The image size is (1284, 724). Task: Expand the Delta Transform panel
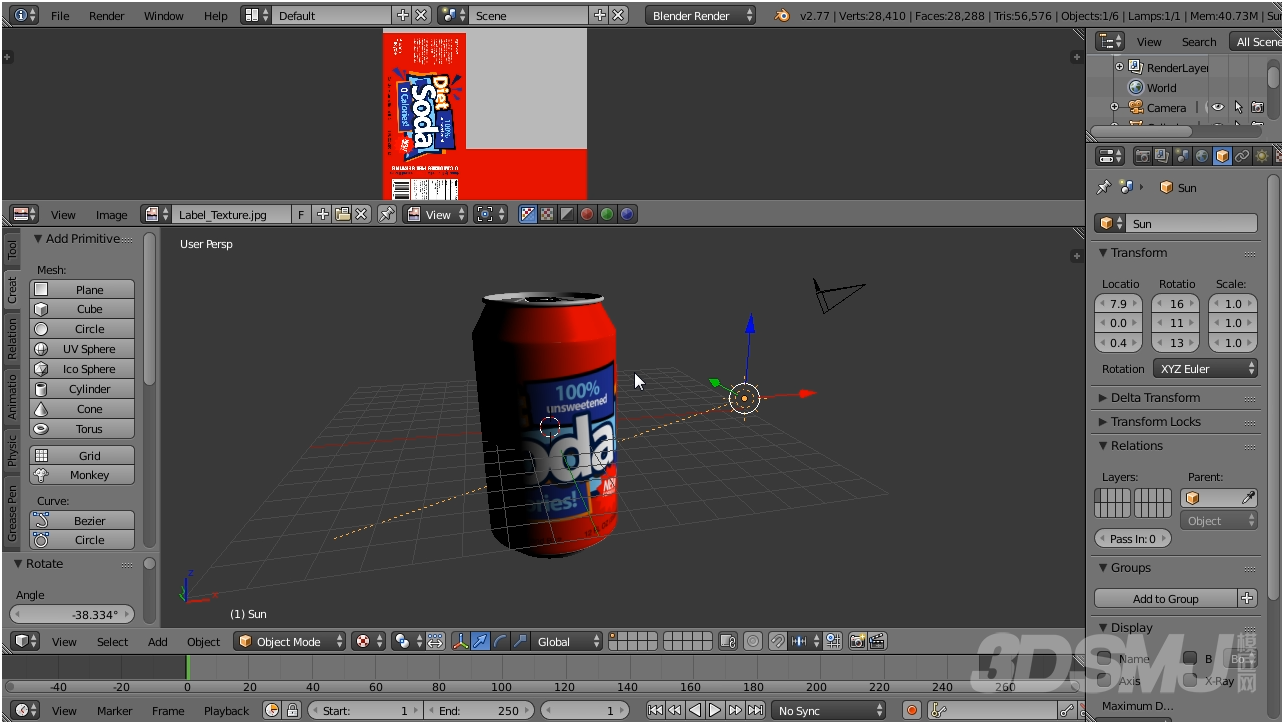click(x=1154, y=397)
